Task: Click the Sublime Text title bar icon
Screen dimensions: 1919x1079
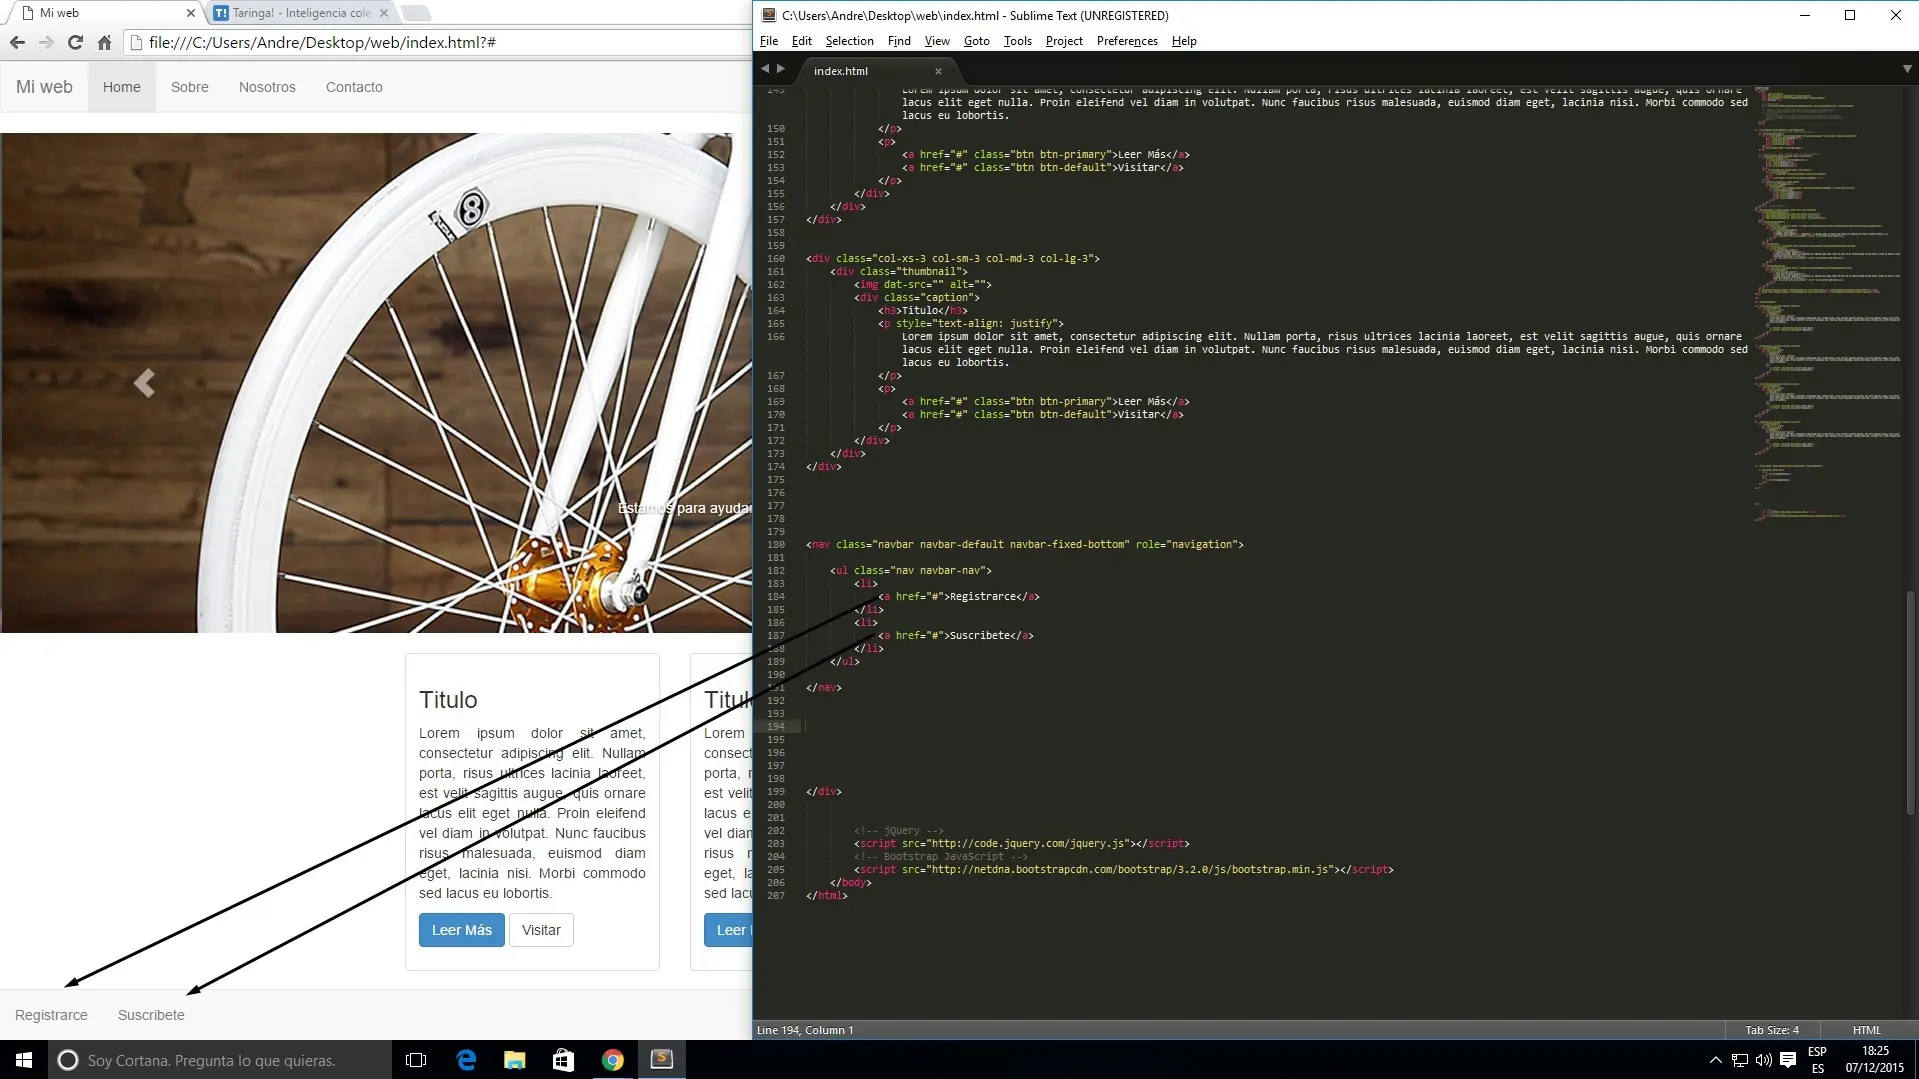Action: 768,15
